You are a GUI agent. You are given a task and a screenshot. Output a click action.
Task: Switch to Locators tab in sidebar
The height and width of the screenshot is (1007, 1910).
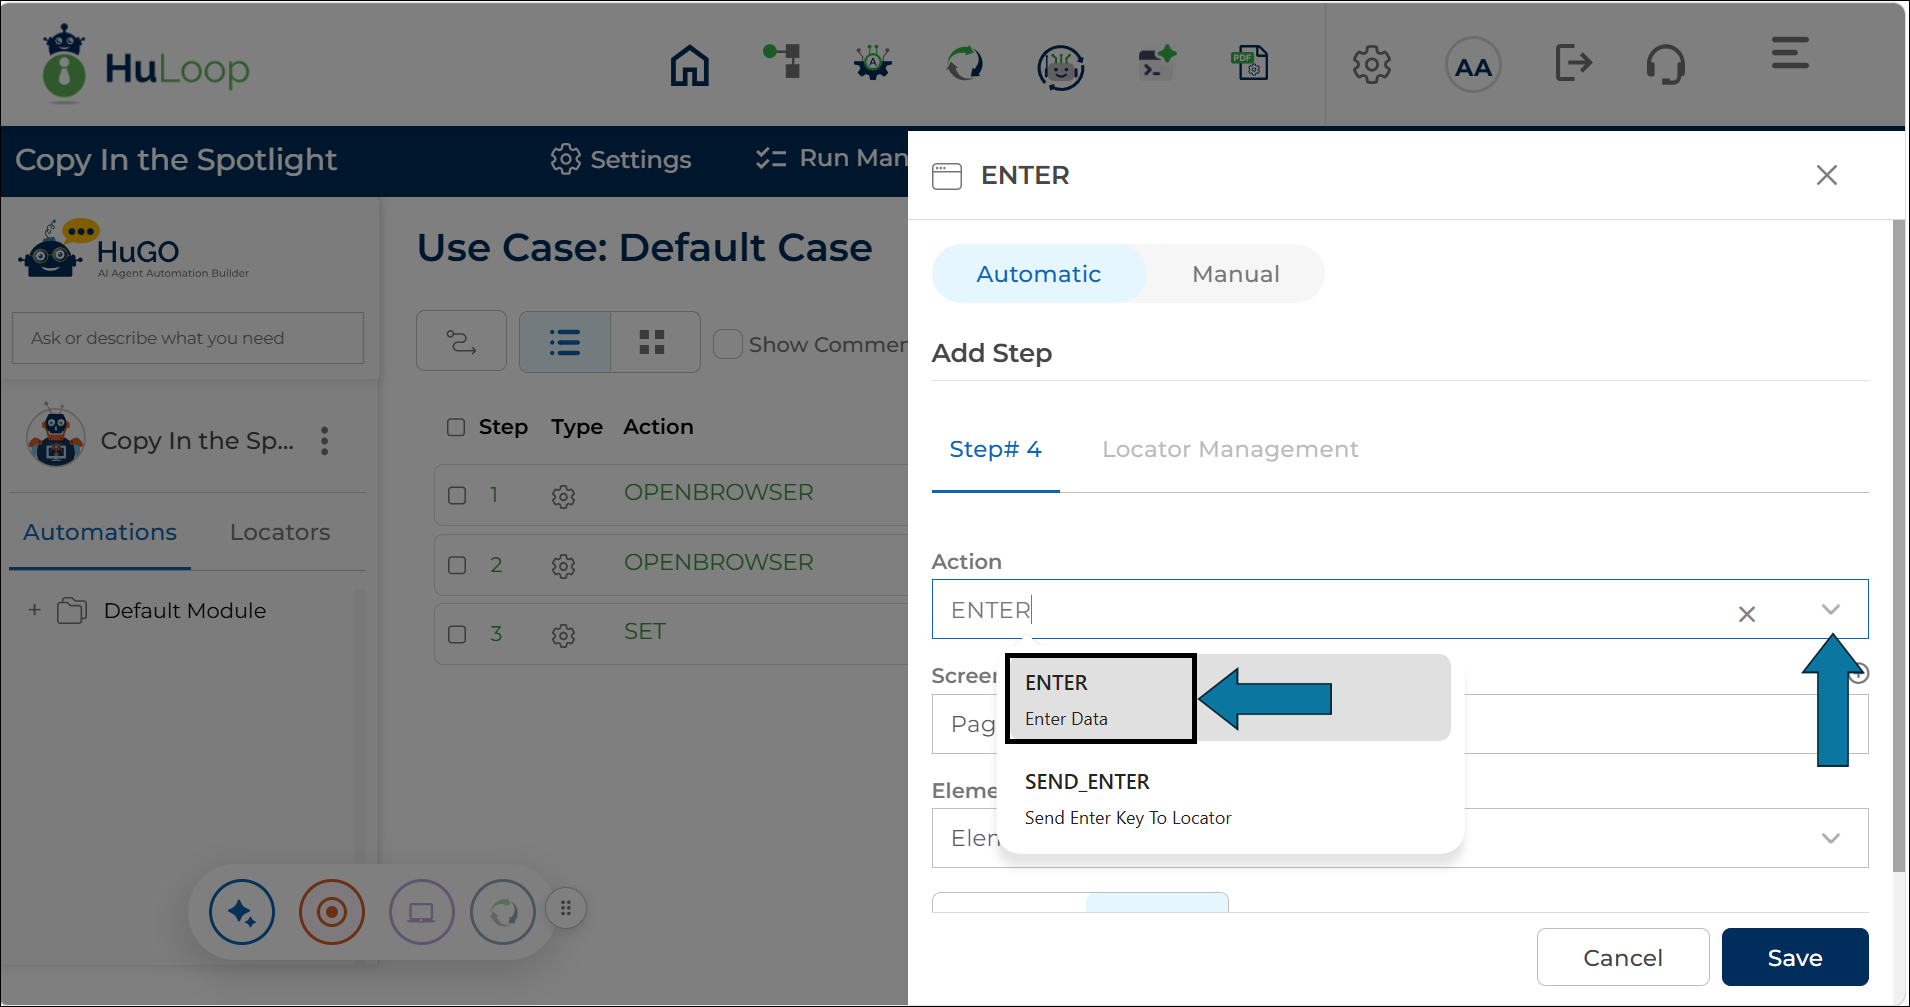pos(280,532)
